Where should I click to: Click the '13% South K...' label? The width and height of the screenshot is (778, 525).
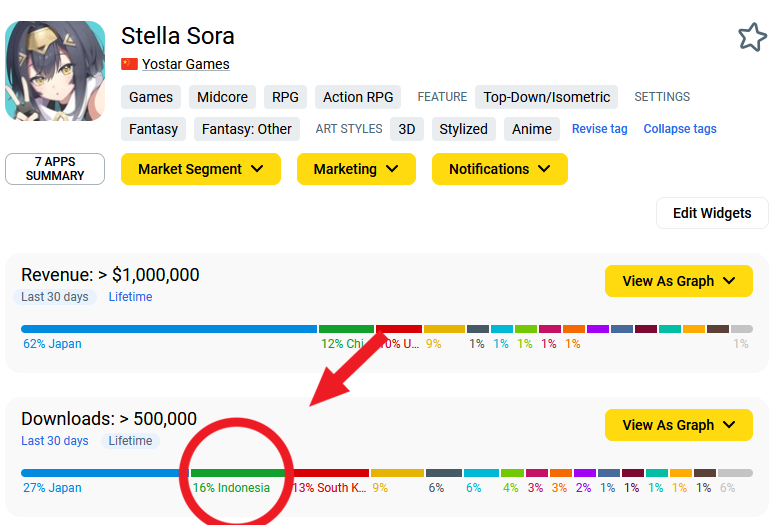point(329,487)
